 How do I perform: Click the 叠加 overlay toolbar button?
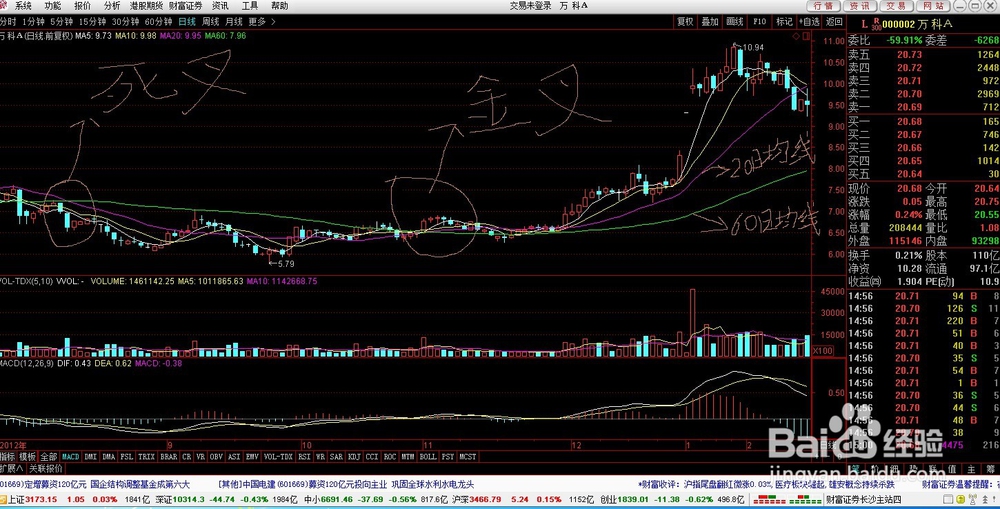pyautogui.click(x=710, y=22)
